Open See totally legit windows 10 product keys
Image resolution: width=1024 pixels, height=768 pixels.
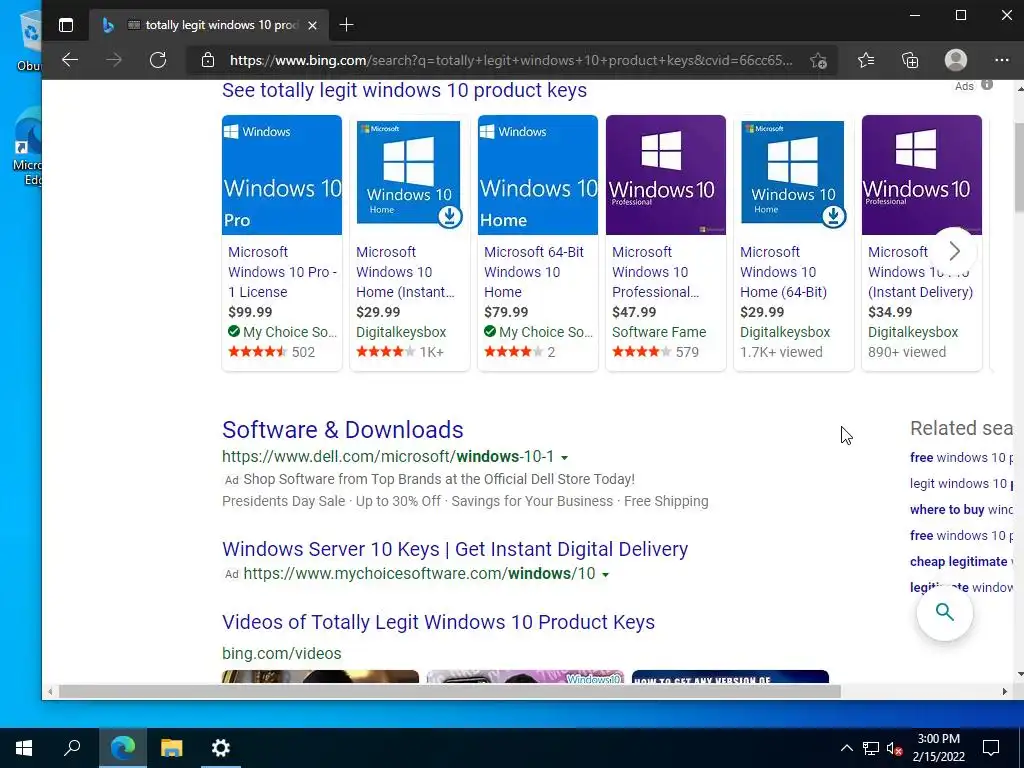[404, 90]
